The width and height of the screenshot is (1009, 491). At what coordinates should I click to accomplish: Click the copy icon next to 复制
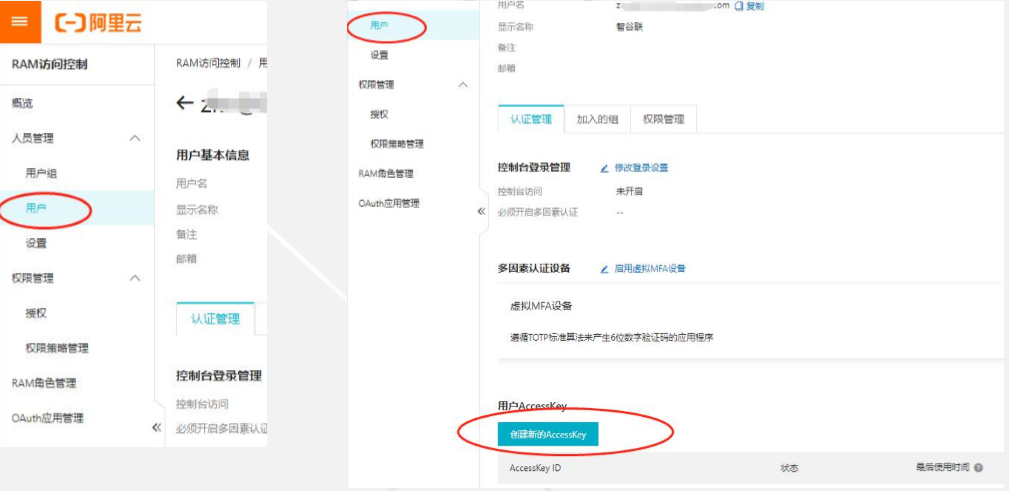click(738, 5)
